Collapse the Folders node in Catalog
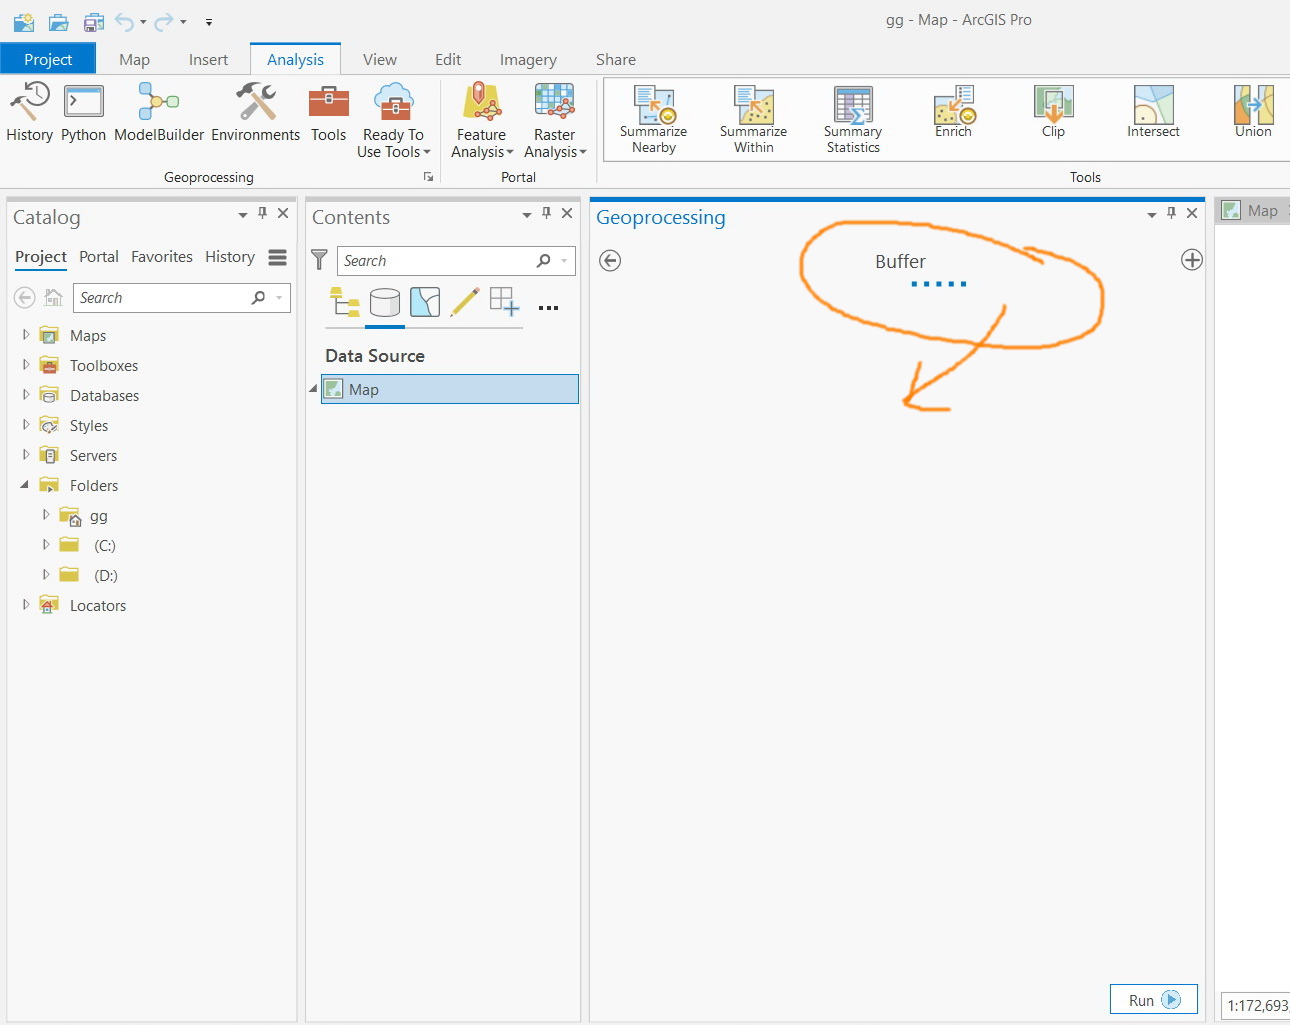1290x1025 pixels. pos(25,485)
